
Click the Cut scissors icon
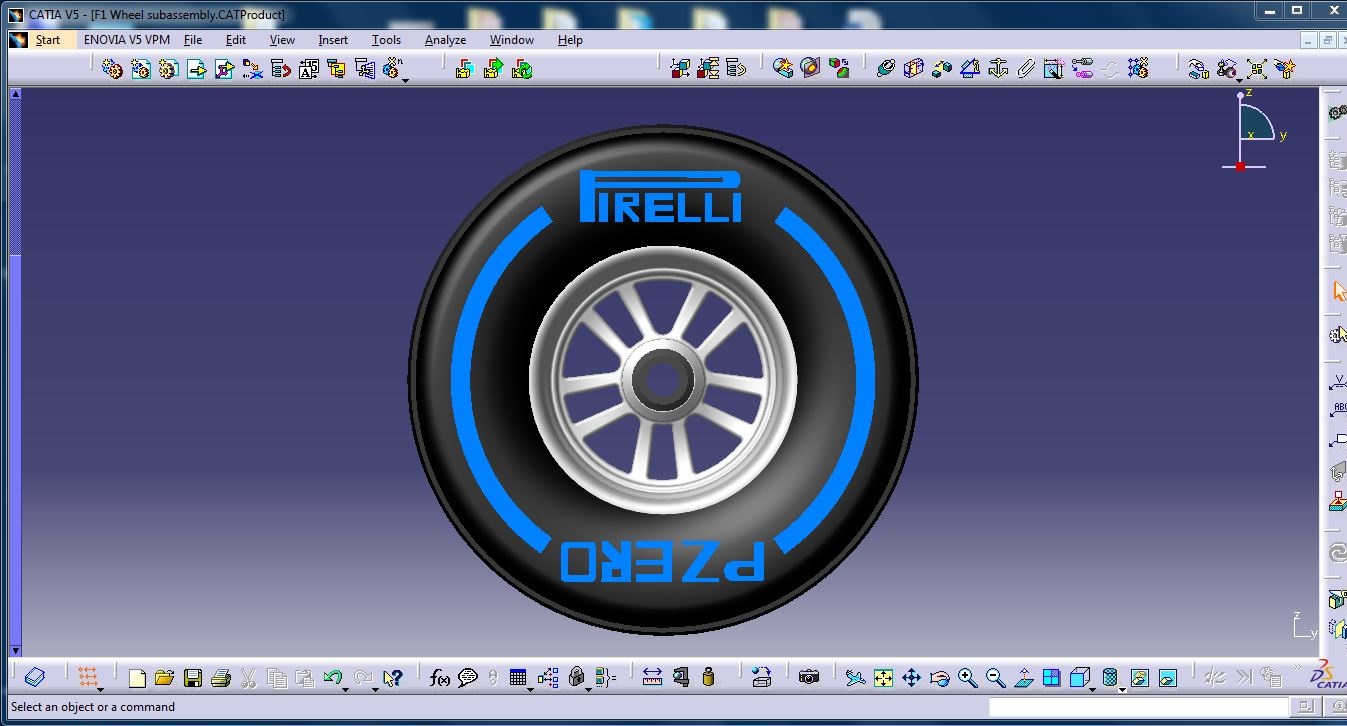248,678
